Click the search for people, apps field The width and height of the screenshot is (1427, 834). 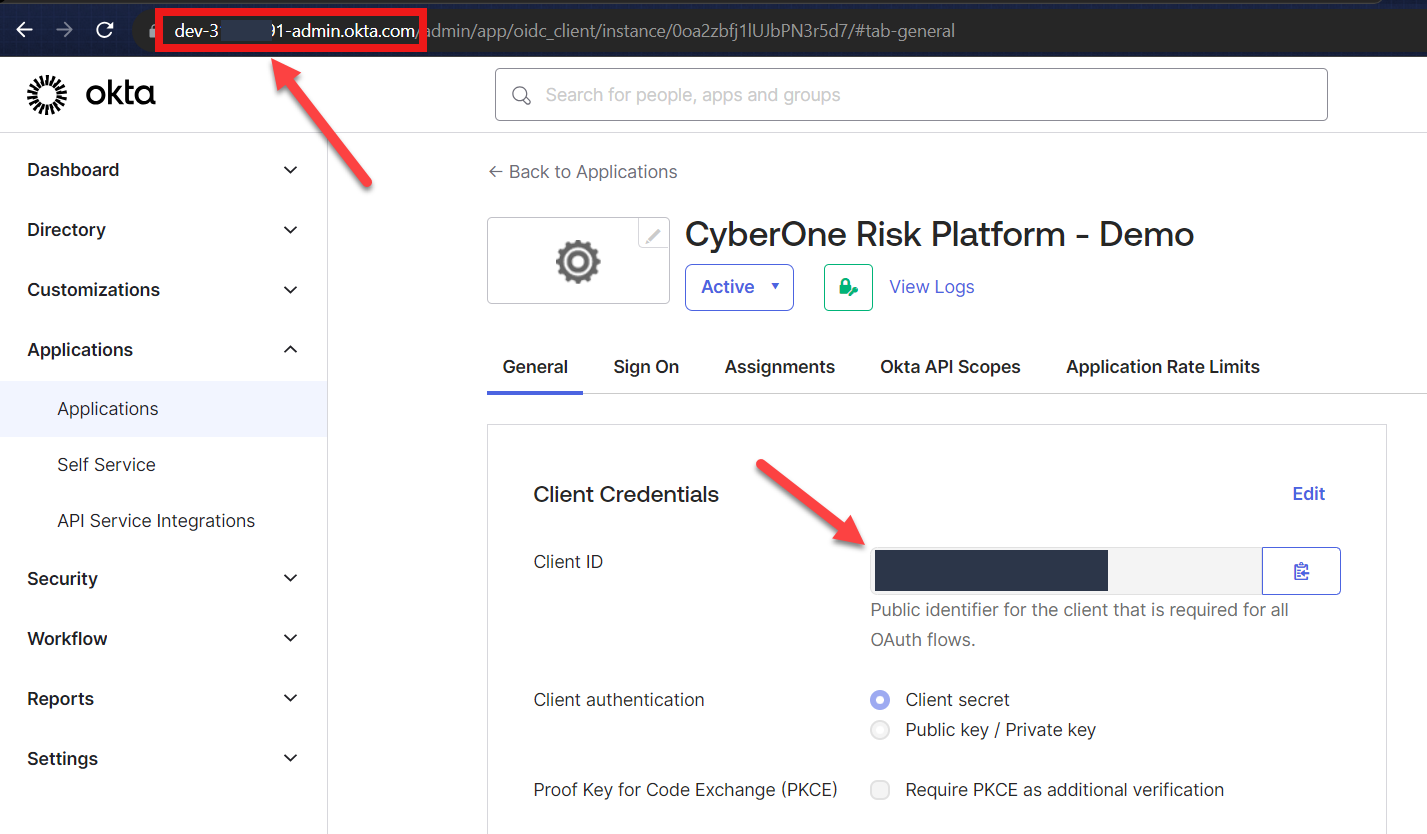(911, 95)
